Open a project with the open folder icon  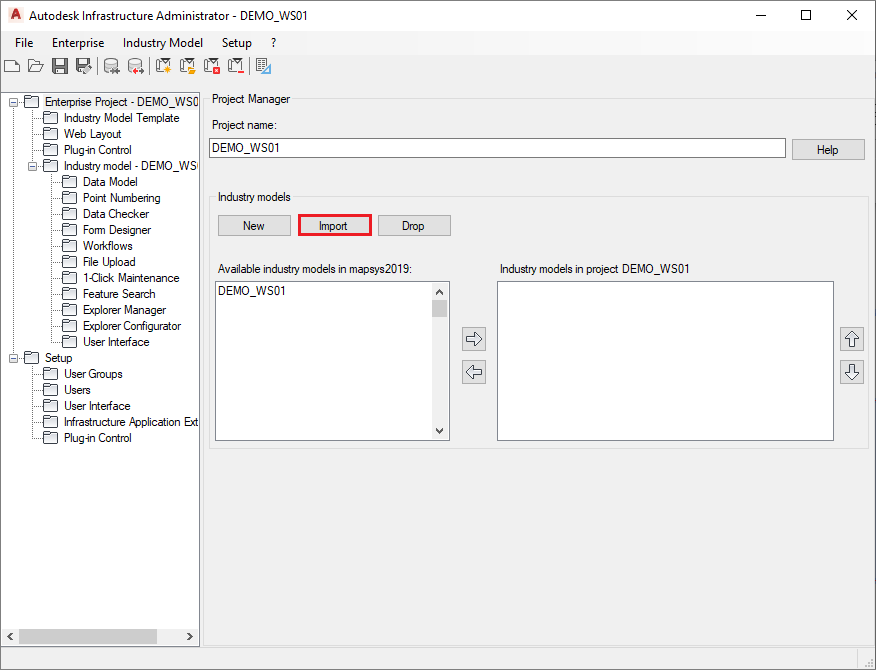36,66
